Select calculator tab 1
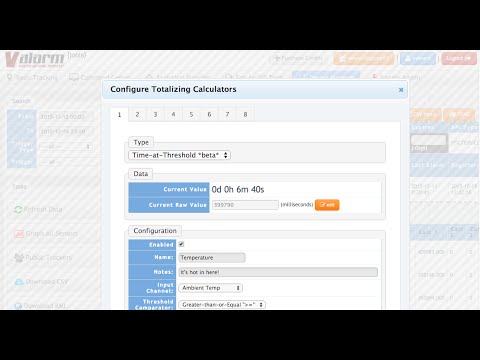Image resolution: width=480 pixels, height=360 pixels. click(x=119, y=115)
